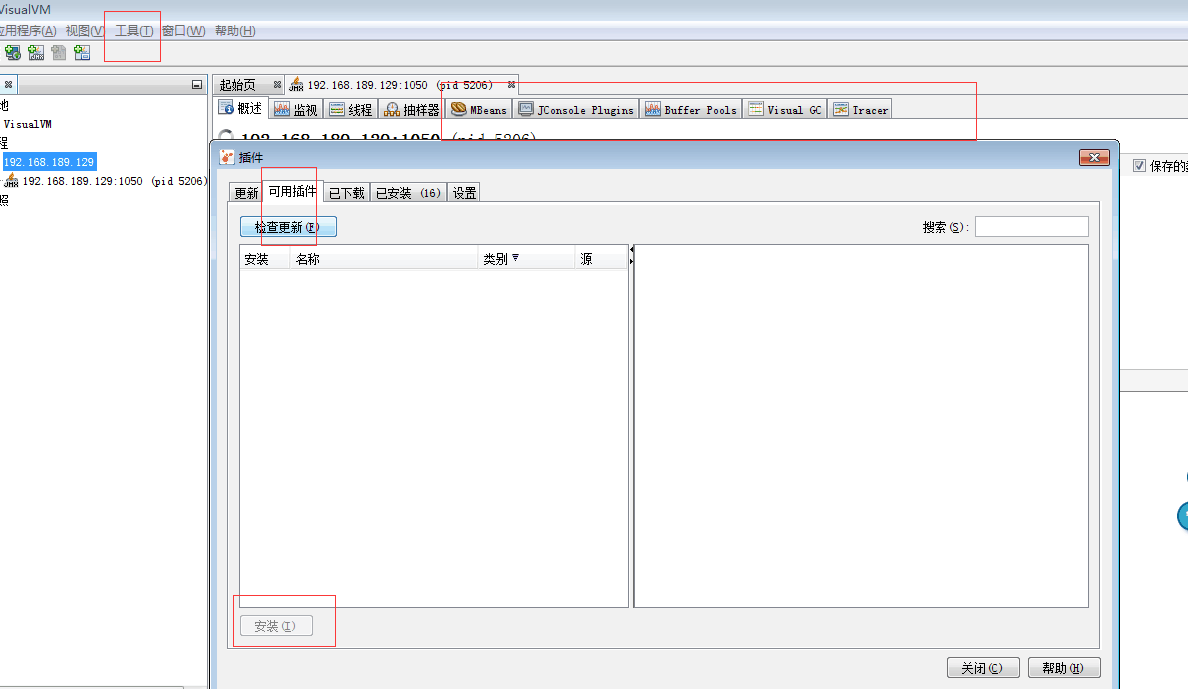Focus the 搜索(S) search field
The image size is (1188, 689).
click(x=1032, y=227)
